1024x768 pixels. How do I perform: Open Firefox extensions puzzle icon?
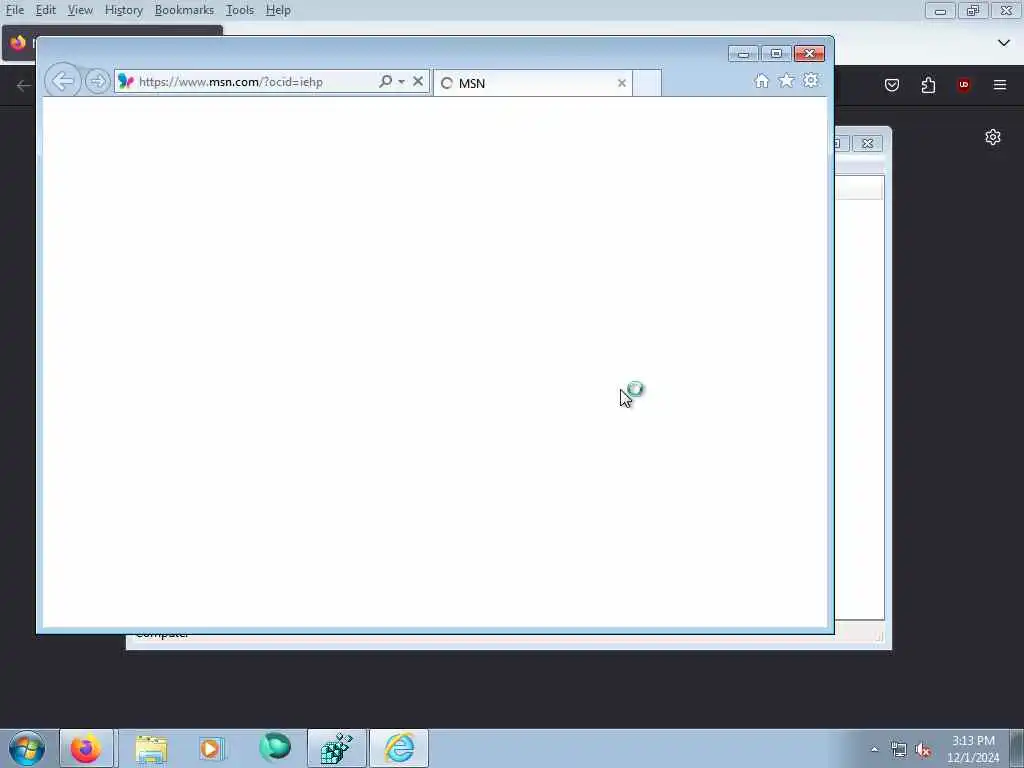point(928,85)
